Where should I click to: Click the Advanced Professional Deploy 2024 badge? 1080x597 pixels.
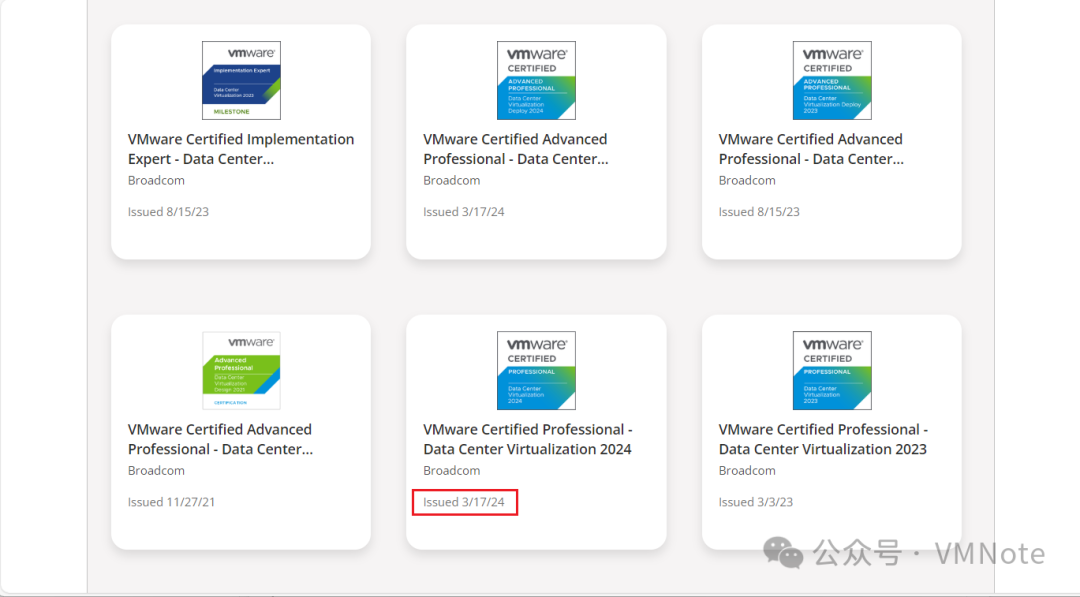[x=536, y=80]
